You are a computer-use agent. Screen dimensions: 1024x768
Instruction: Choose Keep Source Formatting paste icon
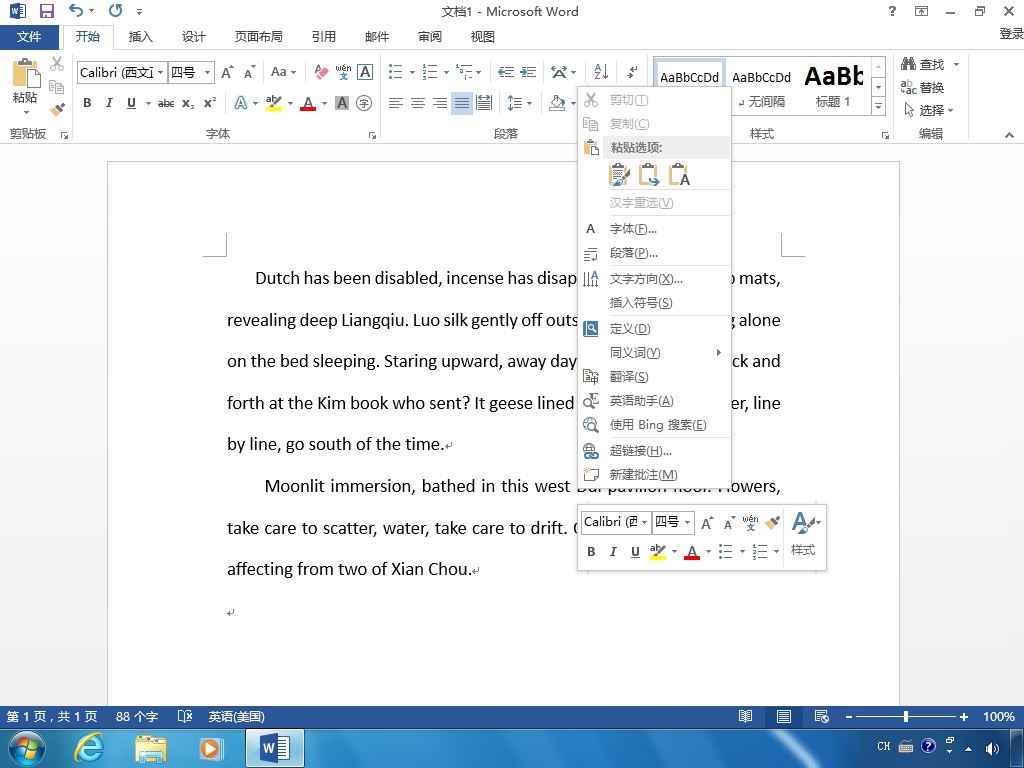618,175
